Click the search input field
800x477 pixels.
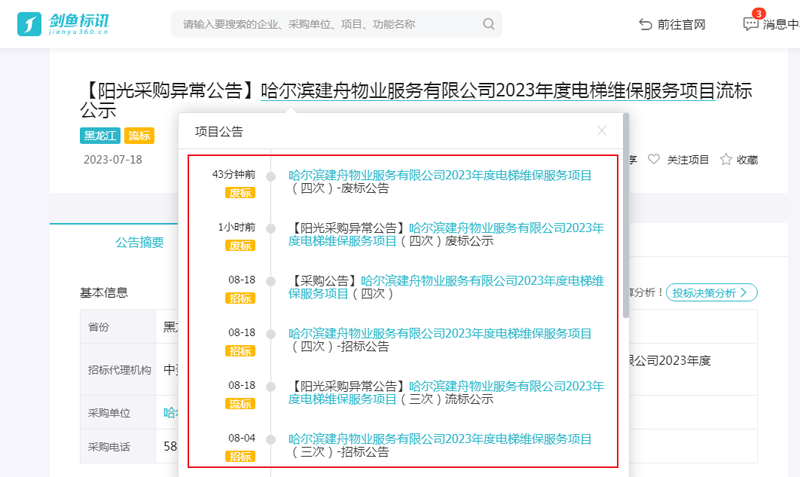336,24
